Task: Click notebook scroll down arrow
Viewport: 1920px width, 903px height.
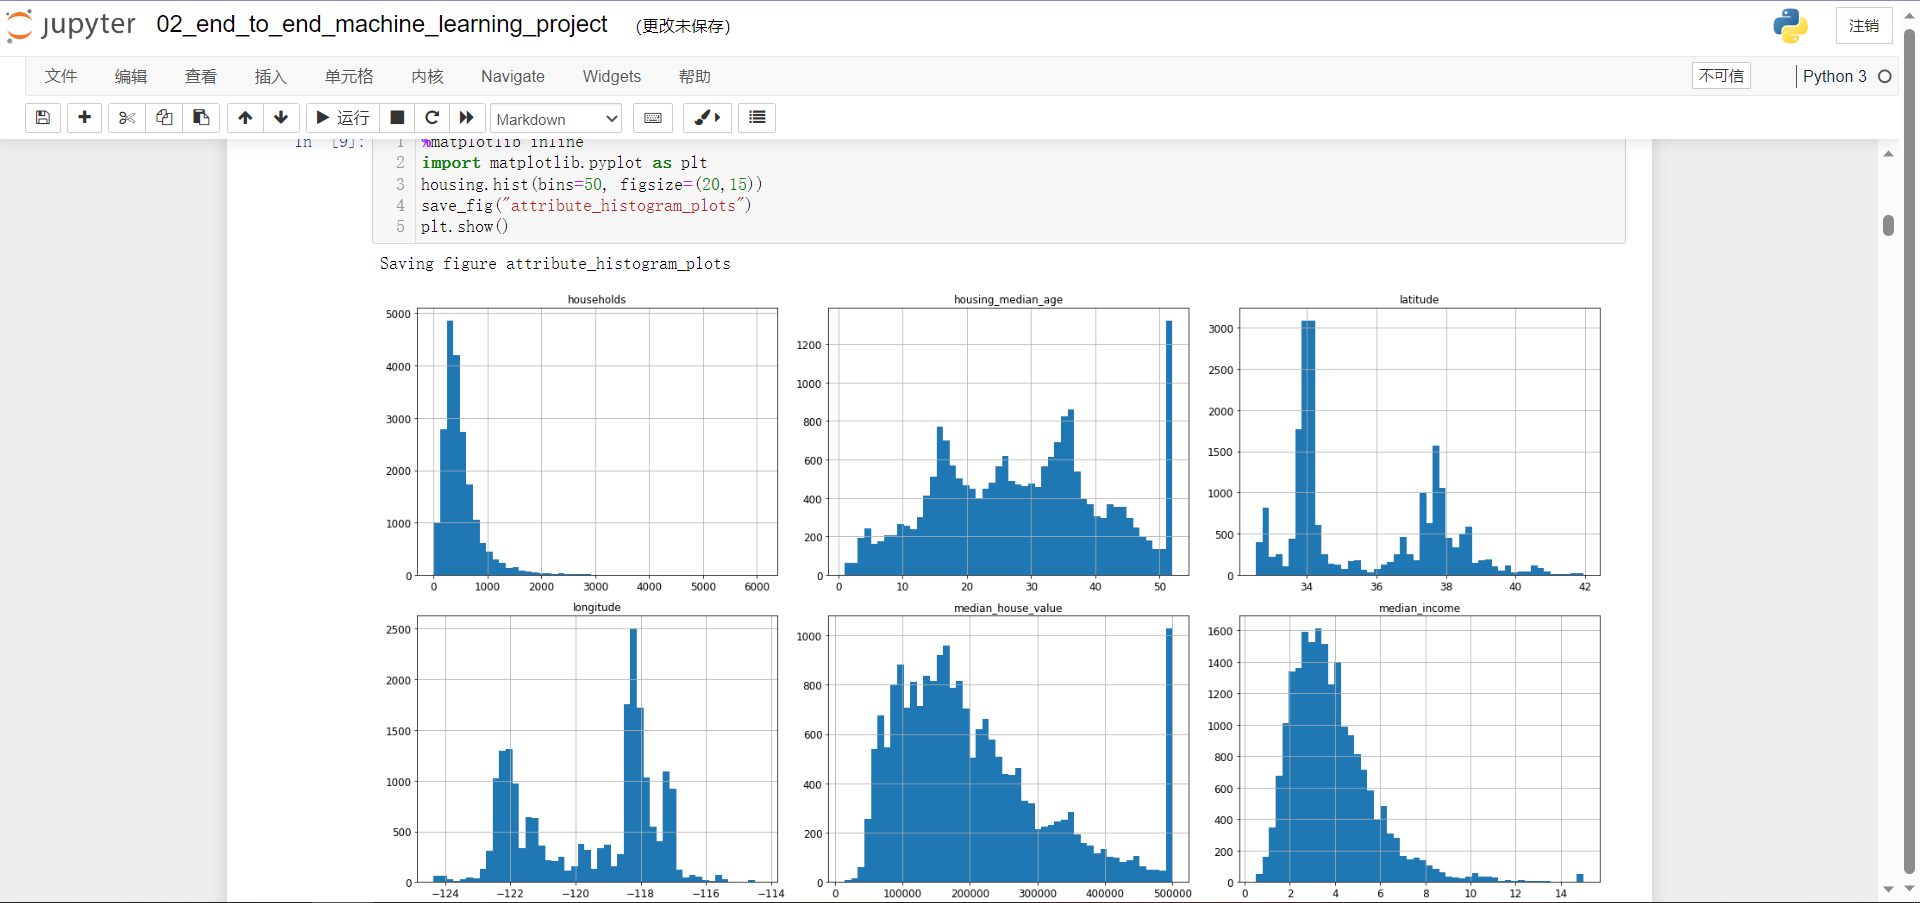Action: 1888,889
